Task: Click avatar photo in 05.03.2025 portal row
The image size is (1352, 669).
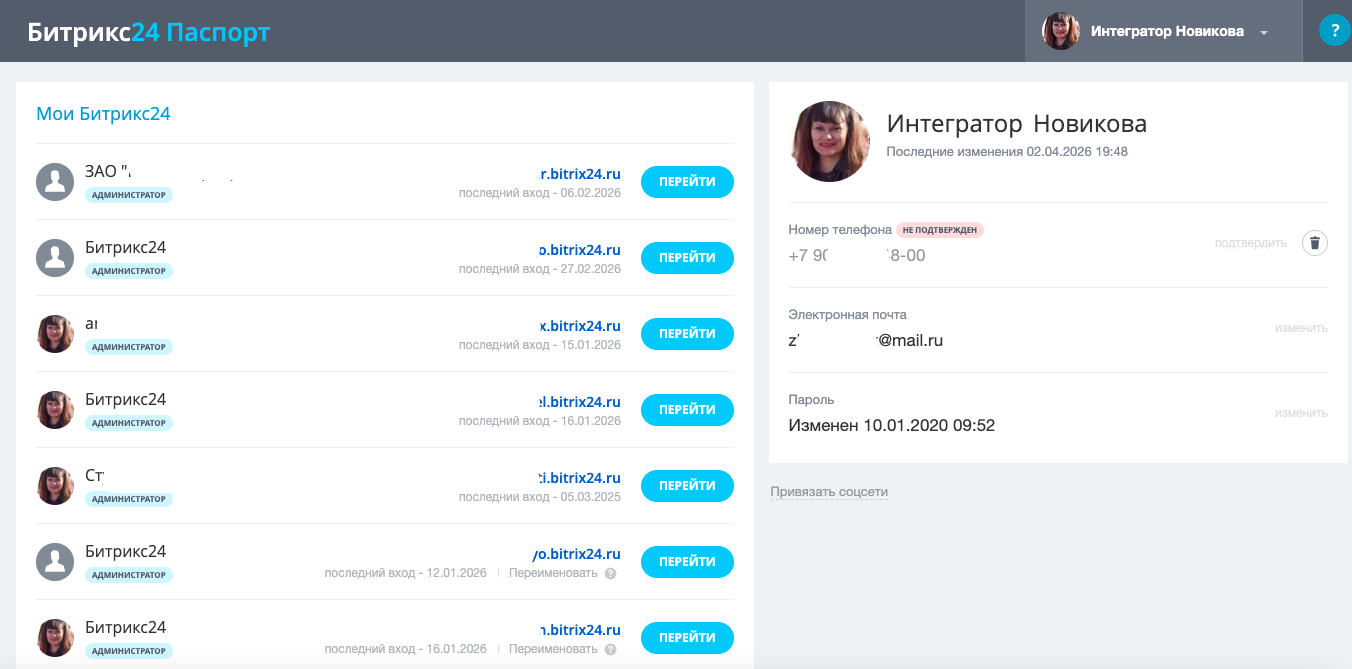Action: pos(55,486)
